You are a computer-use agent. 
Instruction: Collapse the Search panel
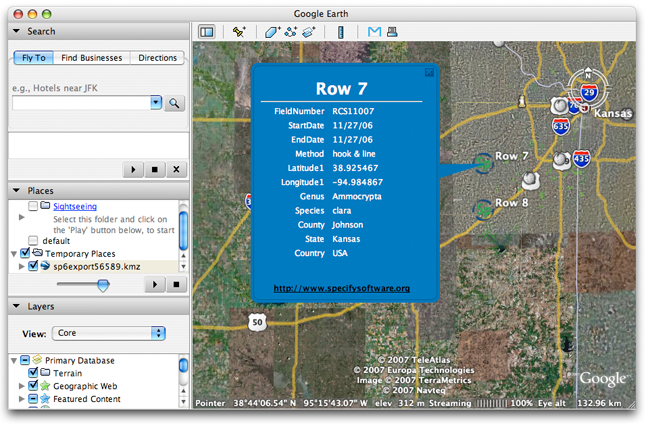(16, 31)
